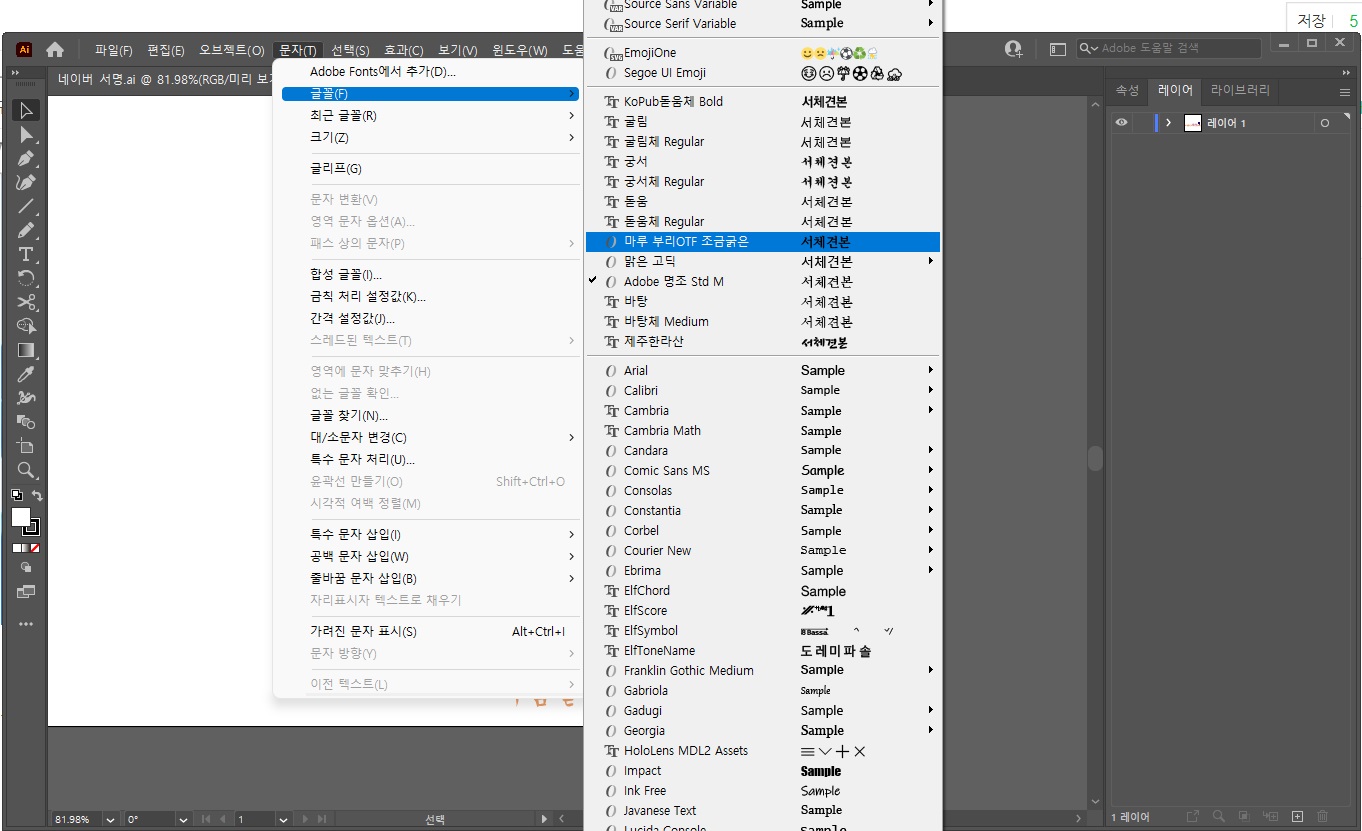Select the Eyedropper tool
Screen dimensions: 1362x831
(26, 375)
